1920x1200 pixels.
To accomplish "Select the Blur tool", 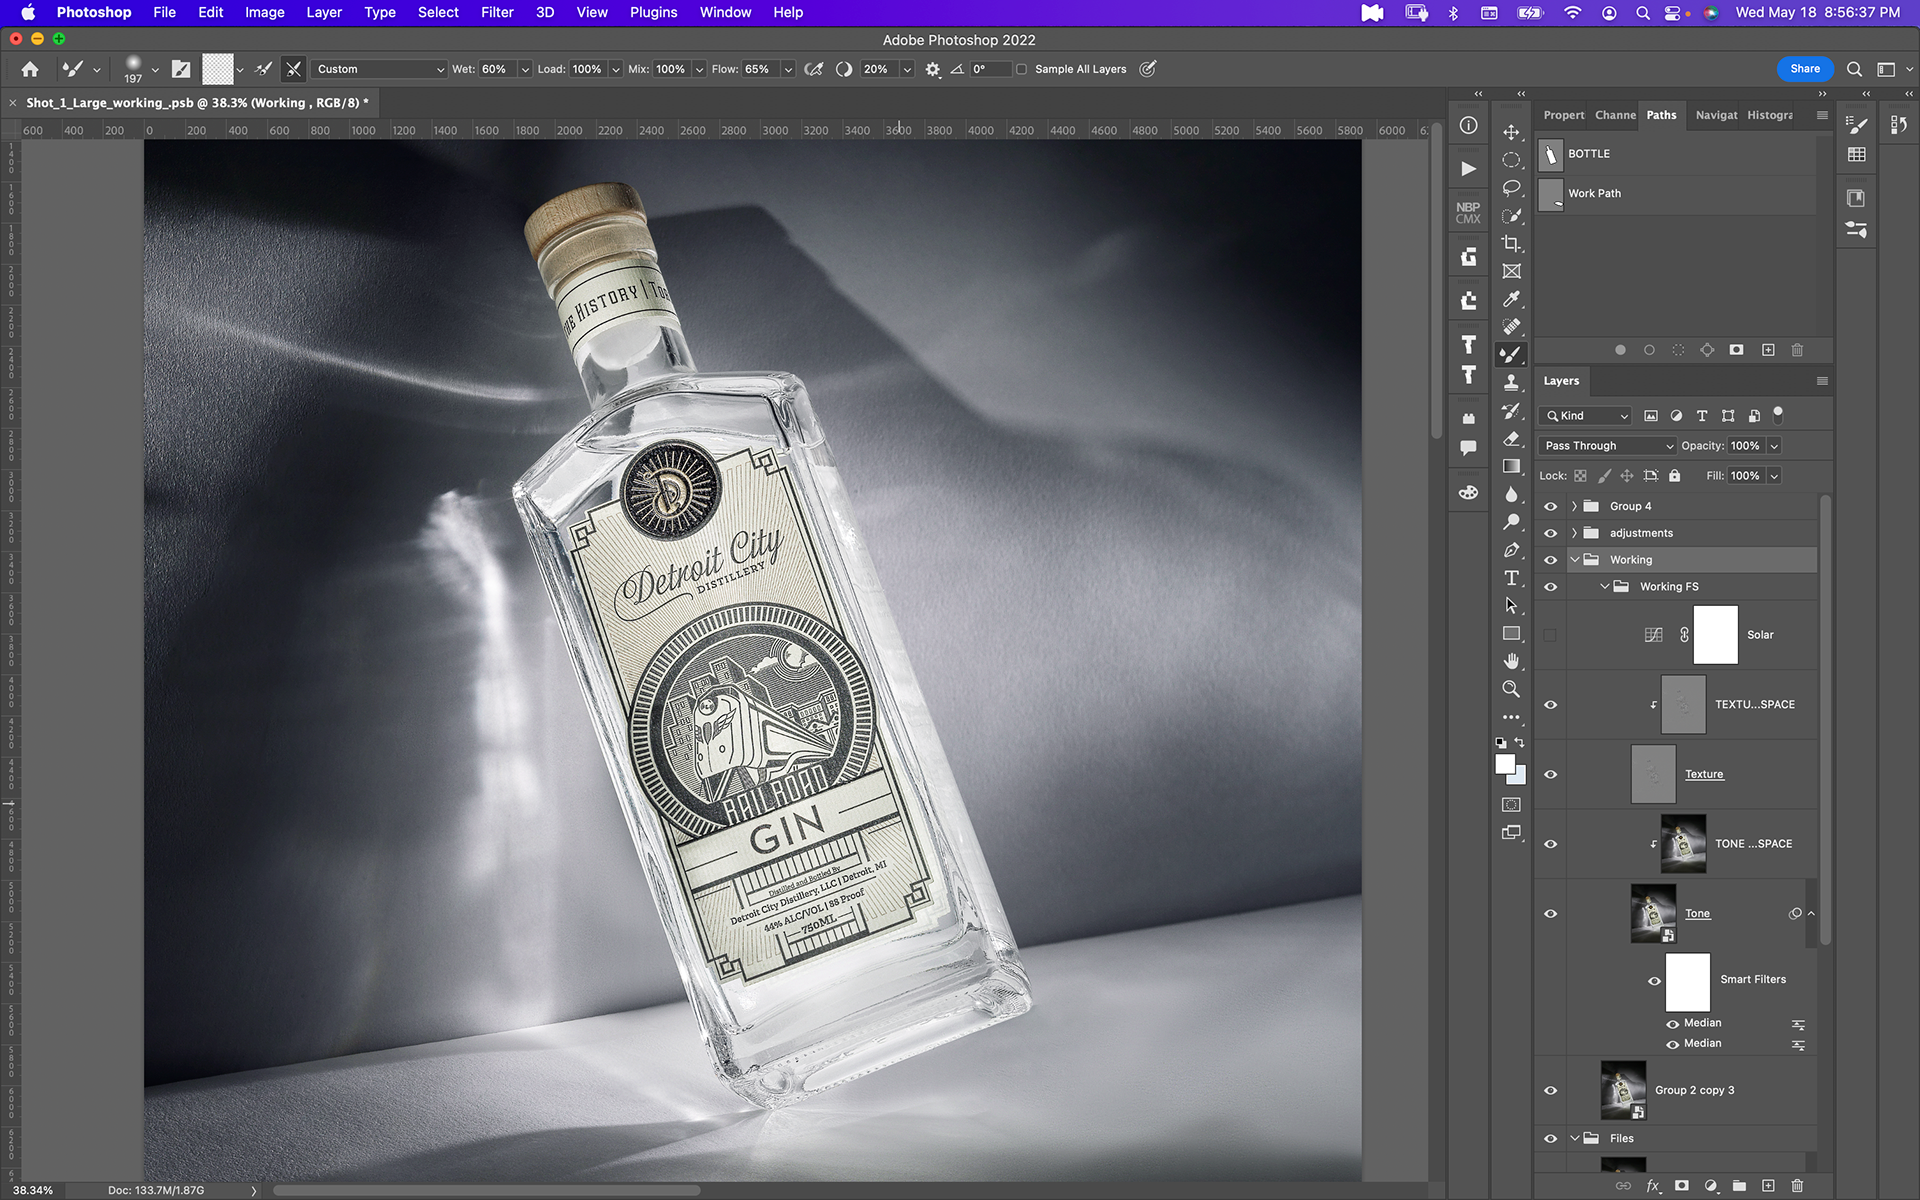I will click(1511, 494).
